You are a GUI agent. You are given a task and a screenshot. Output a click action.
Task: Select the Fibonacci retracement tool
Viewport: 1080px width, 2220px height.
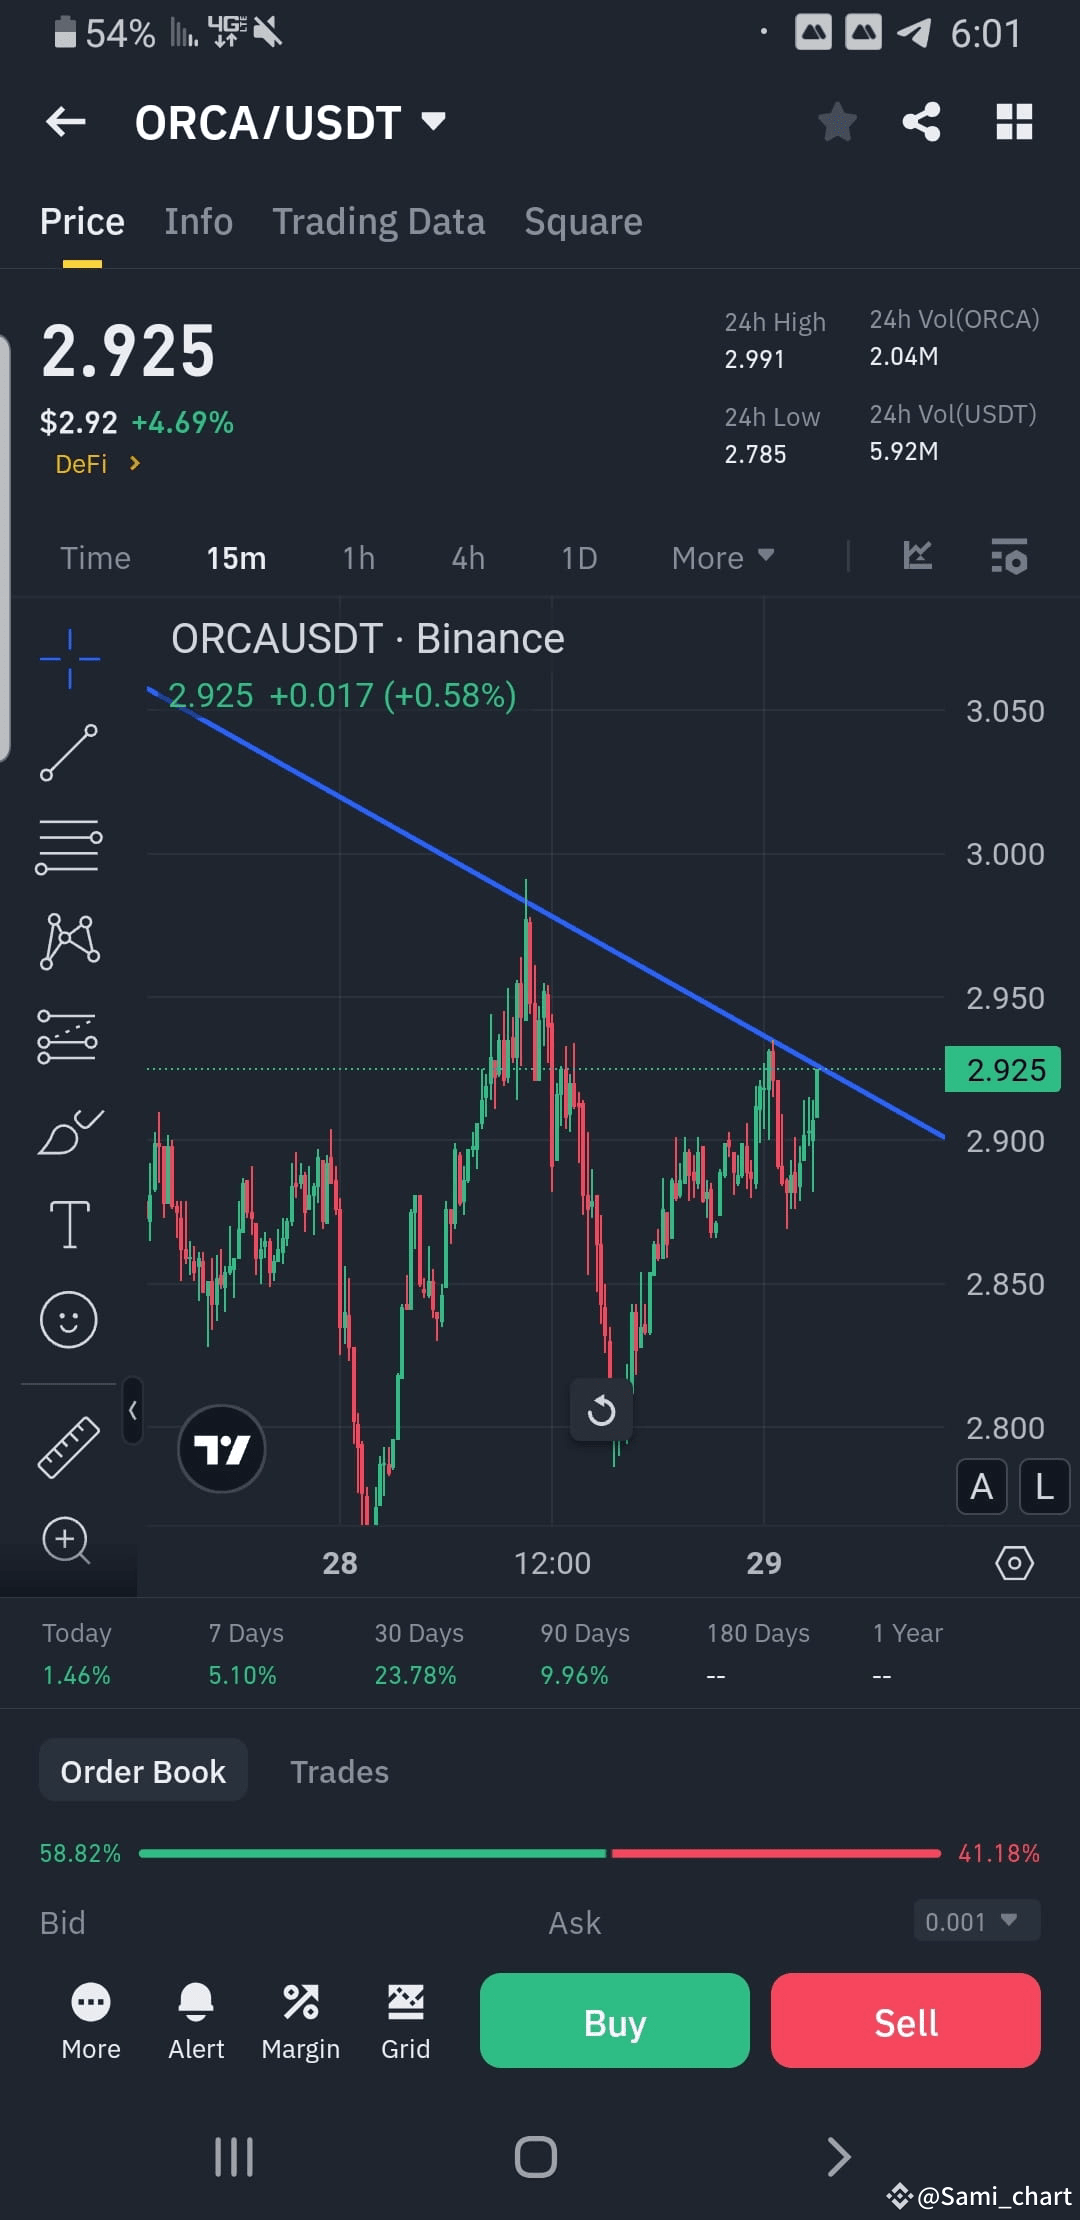point(69,847)
